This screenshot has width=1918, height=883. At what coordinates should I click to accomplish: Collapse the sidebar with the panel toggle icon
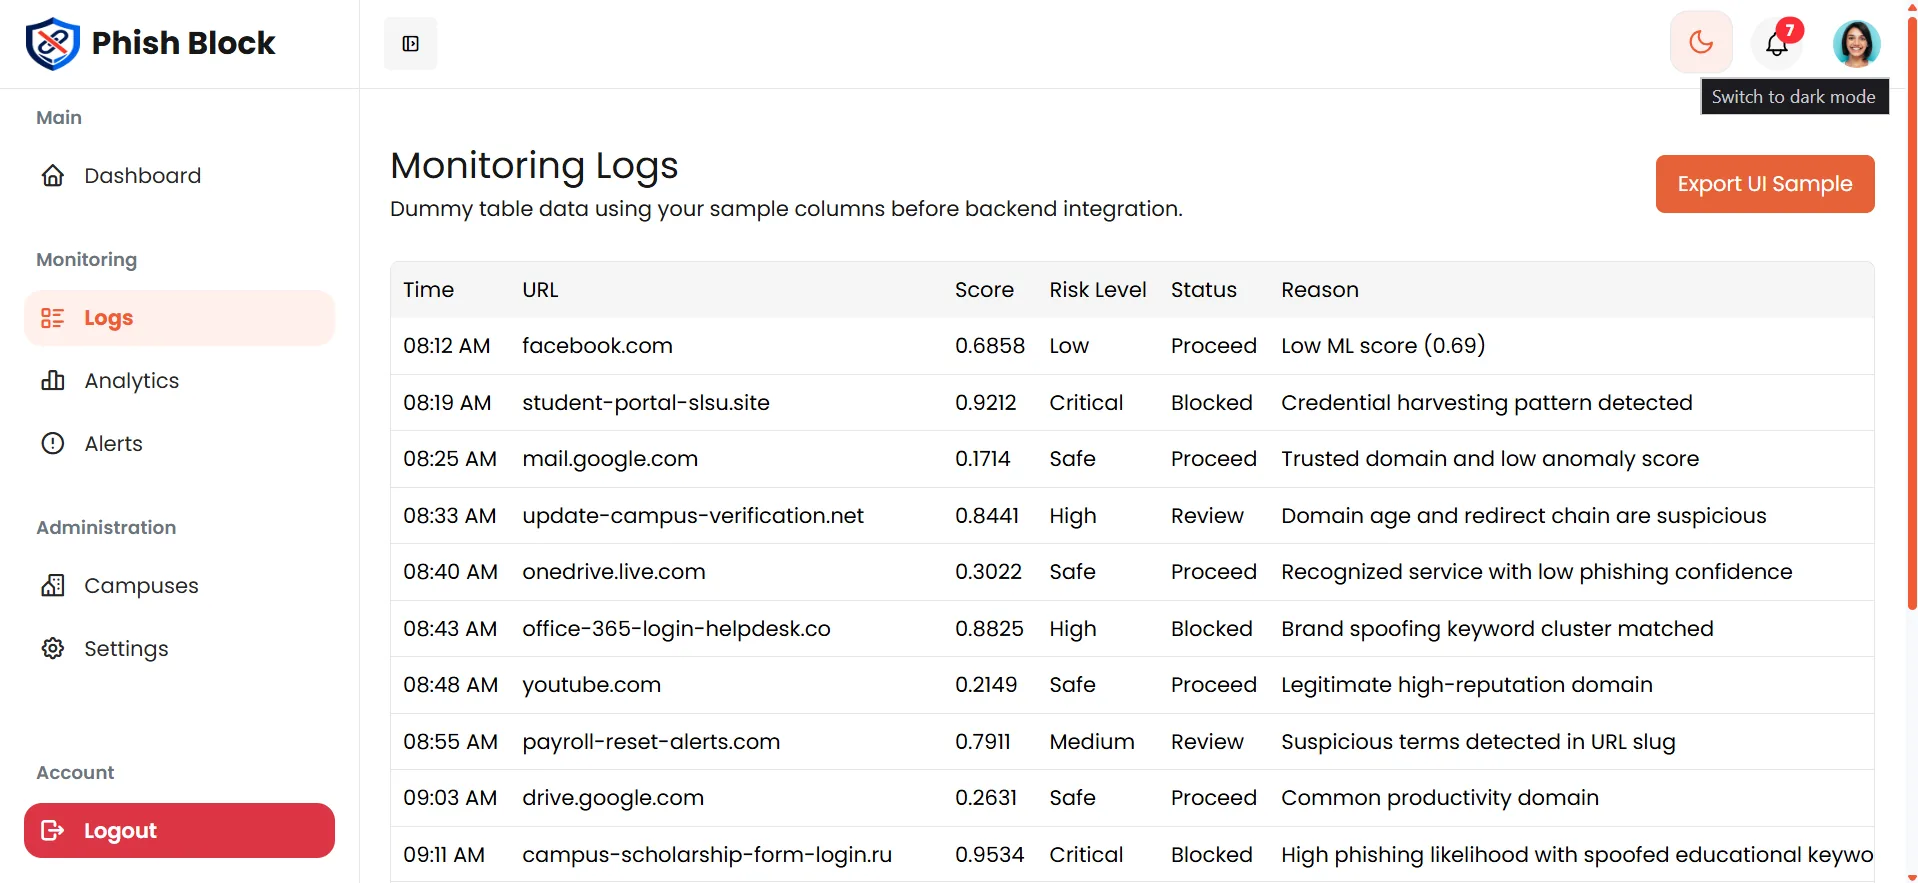[411, 43]
